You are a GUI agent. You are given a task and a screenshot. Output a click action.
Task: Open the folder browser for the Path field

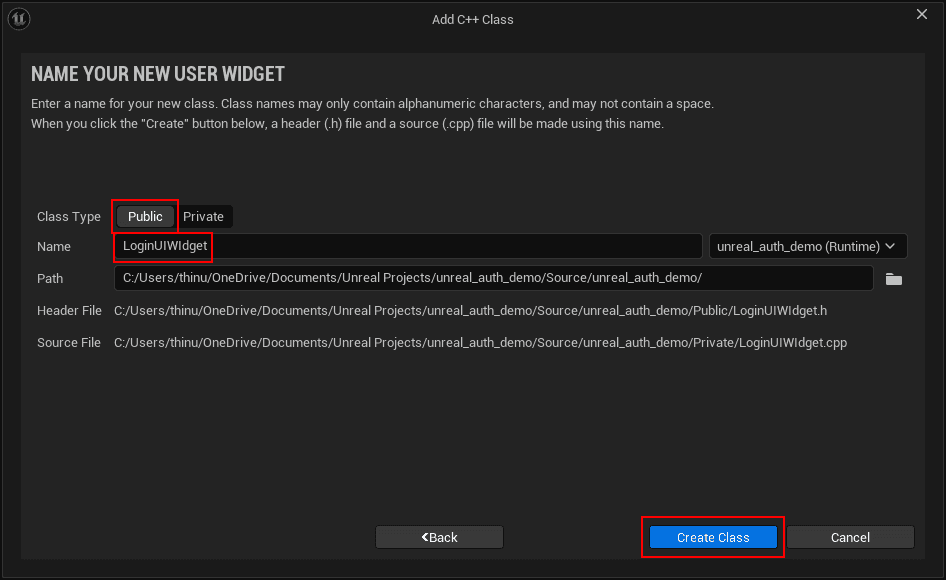coord(893,279)
